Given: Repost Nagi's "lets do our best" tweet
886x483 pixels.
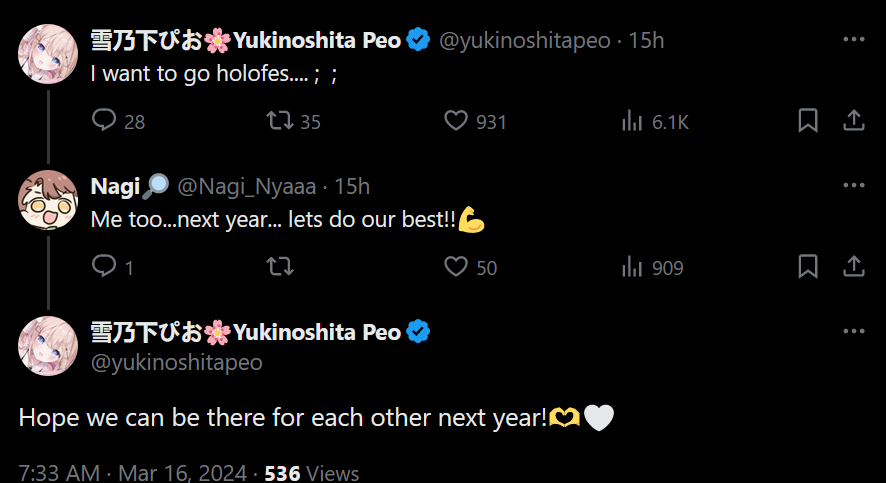Looking at the screenshot, I should (x=281, y=267).
